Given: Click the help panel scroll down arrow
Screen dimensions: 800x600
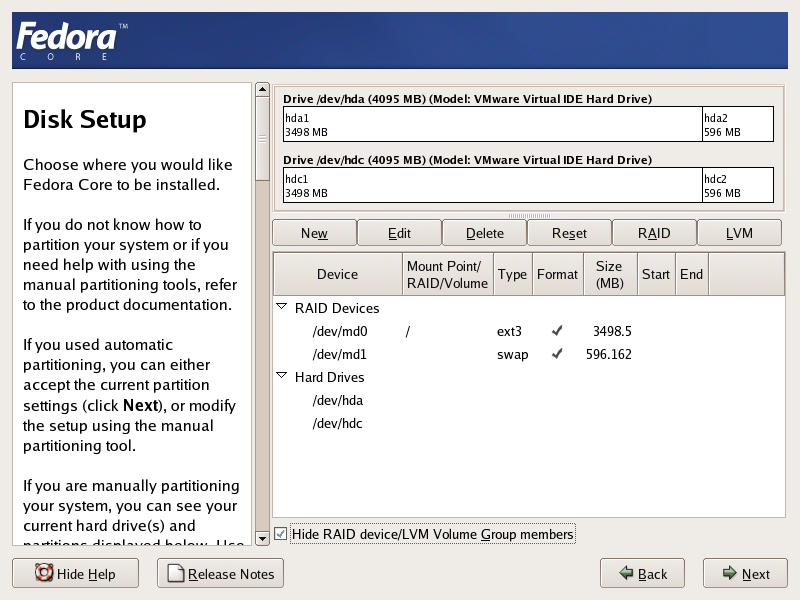Looking at the screenshot, I should (262, 538).
